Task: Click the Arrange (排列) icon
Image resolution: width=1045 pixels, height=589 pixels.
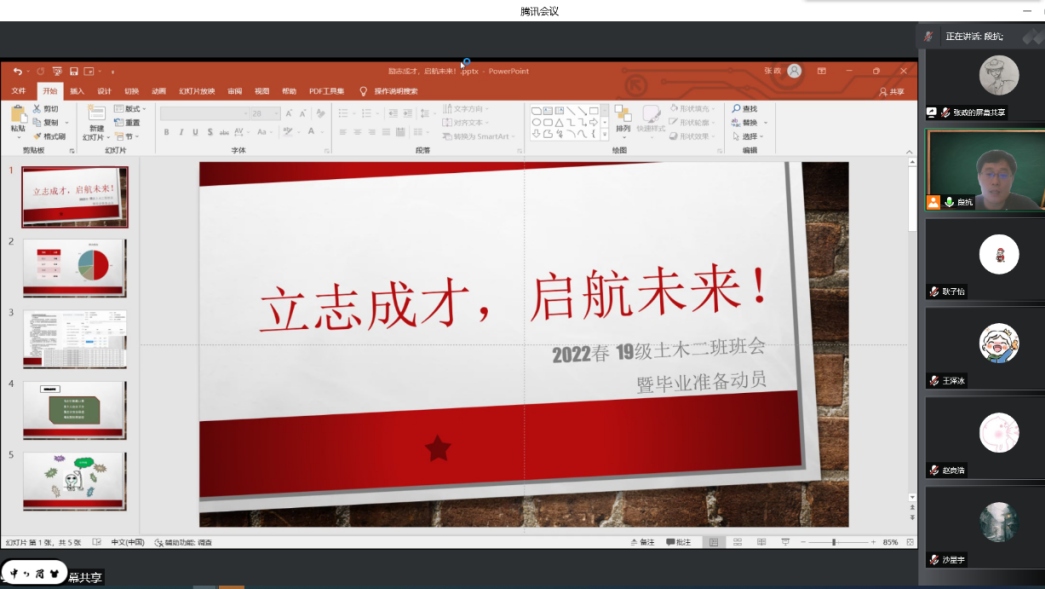Action: tap(623, 117)
